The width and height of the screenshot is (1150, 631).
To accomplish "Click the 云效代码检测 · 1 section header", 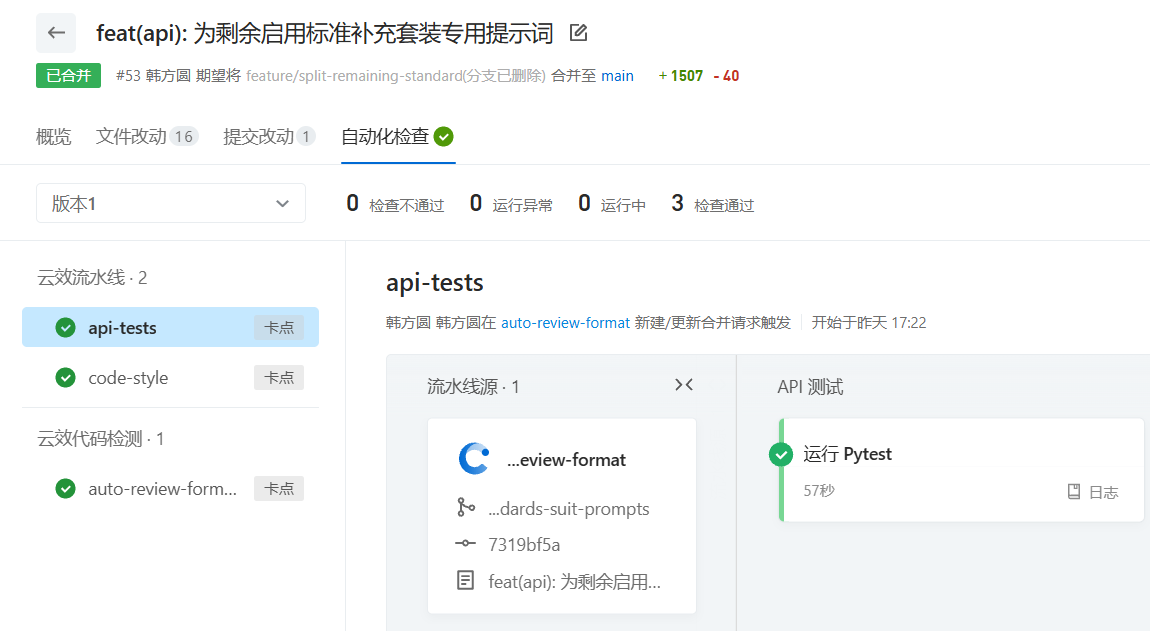I will click(101, 439).
